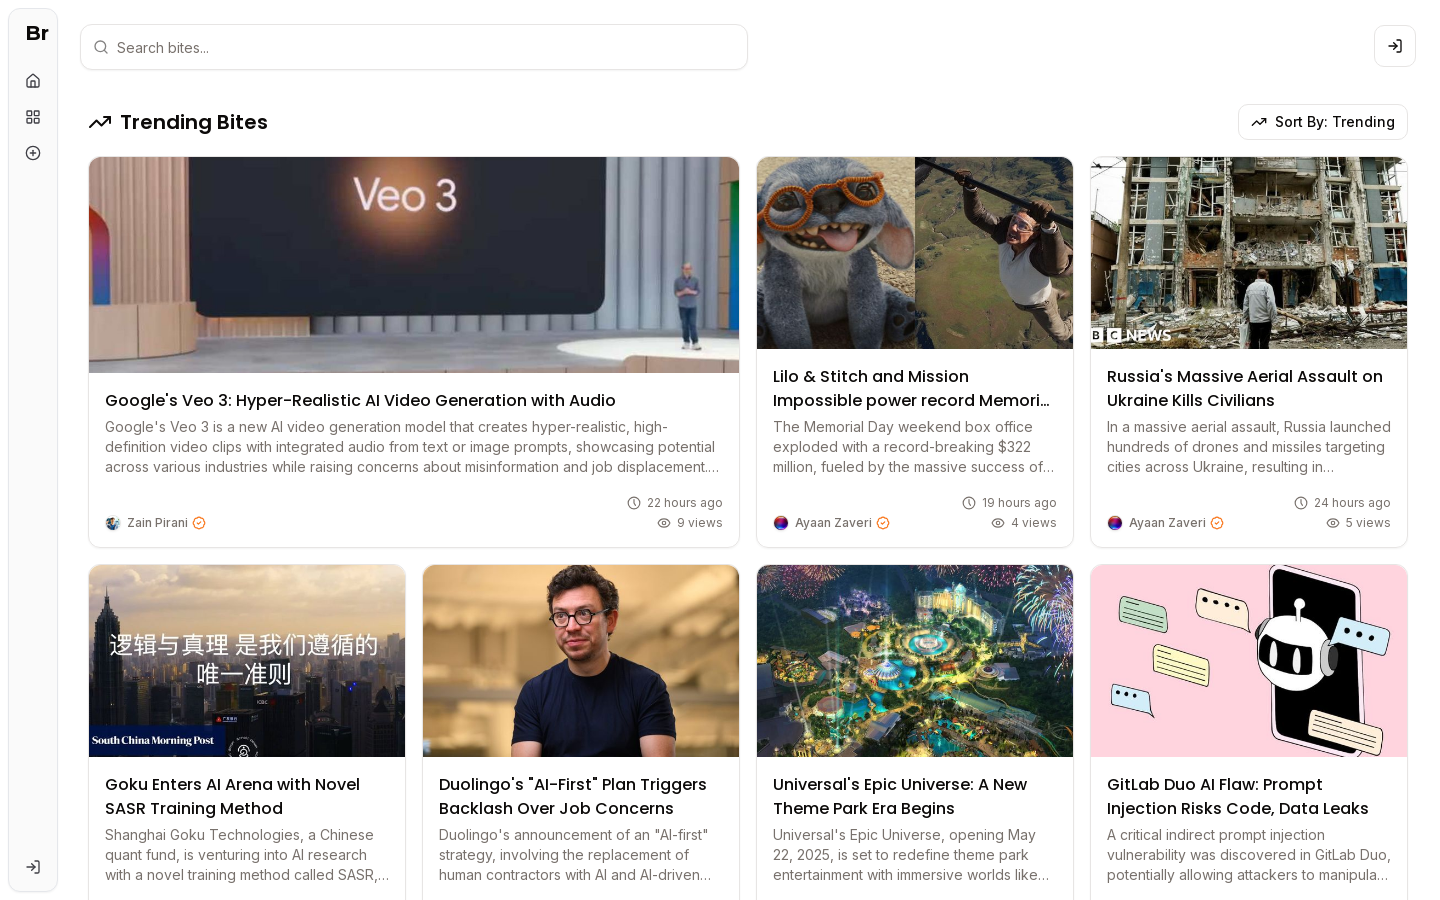Click Ayaan Zaveri avatar on Lilo card

point(781,523)
